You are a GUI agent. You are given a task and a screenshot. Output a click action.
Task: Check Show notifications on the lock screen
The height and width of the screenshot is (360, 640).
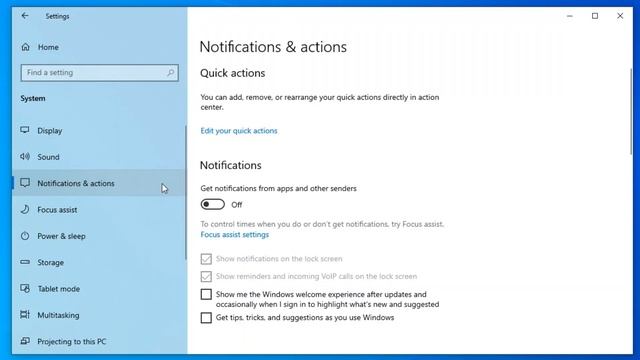(x=206, y=259)
